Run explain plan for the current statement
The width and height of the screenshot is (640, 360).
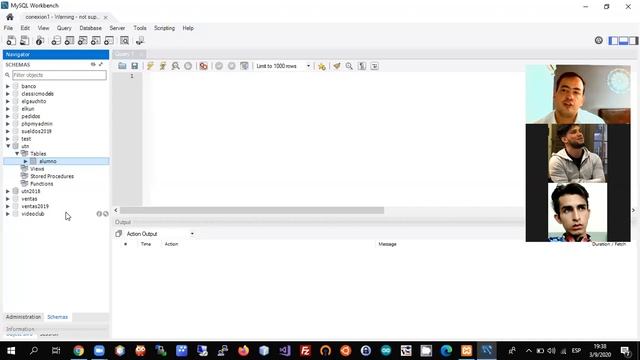[175, 66]
